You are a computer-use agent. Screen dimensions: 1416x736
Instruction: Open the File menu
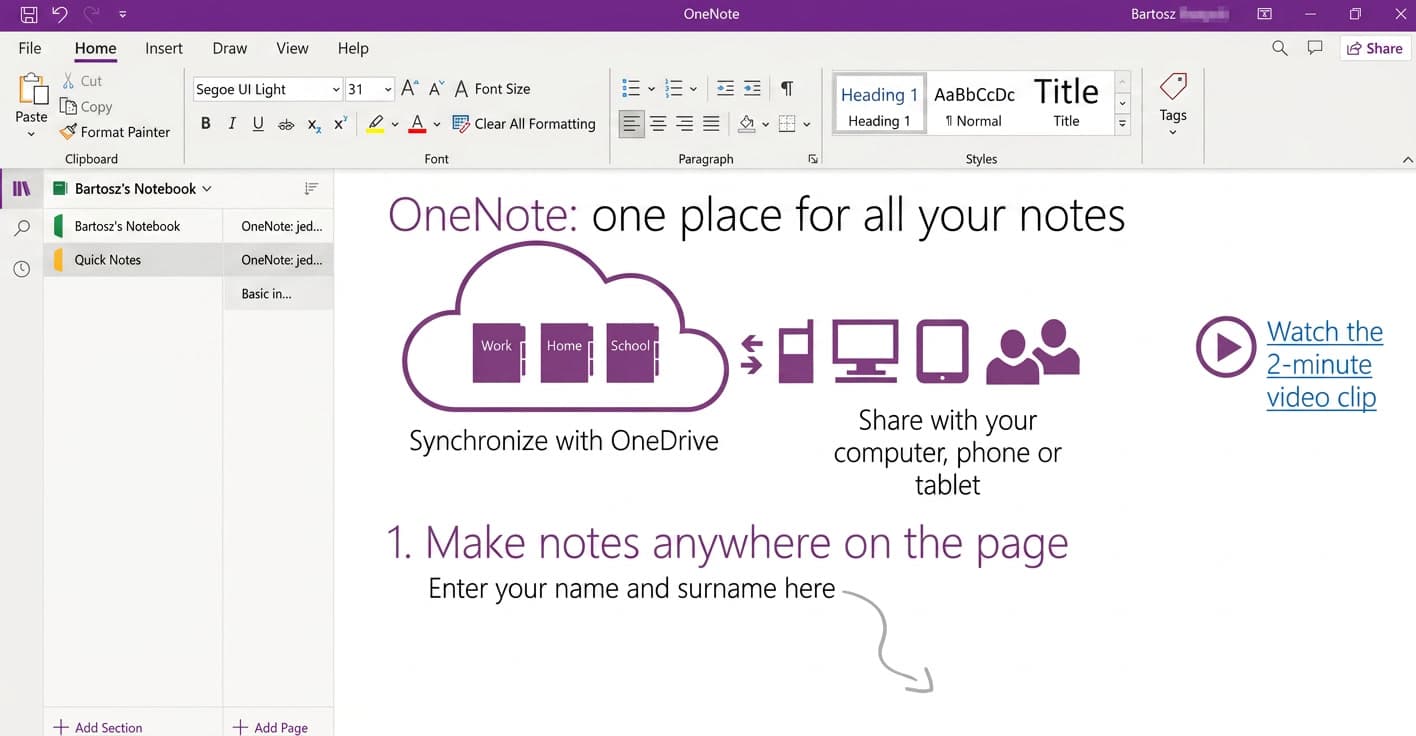pyautogui.click(x=30, y=48)
